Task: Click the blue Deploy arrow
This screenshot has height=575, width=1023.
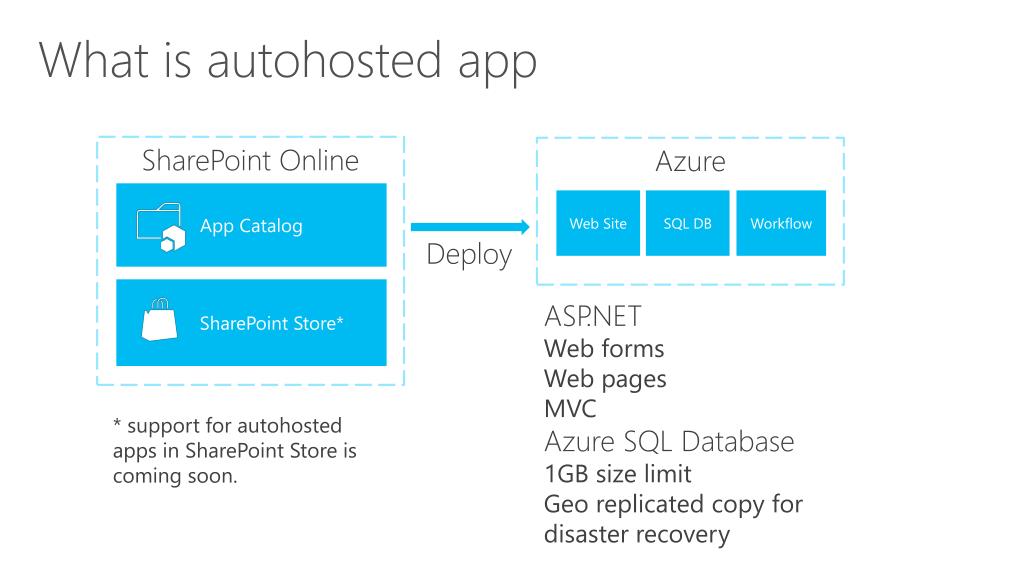Action: pos(470,226)
